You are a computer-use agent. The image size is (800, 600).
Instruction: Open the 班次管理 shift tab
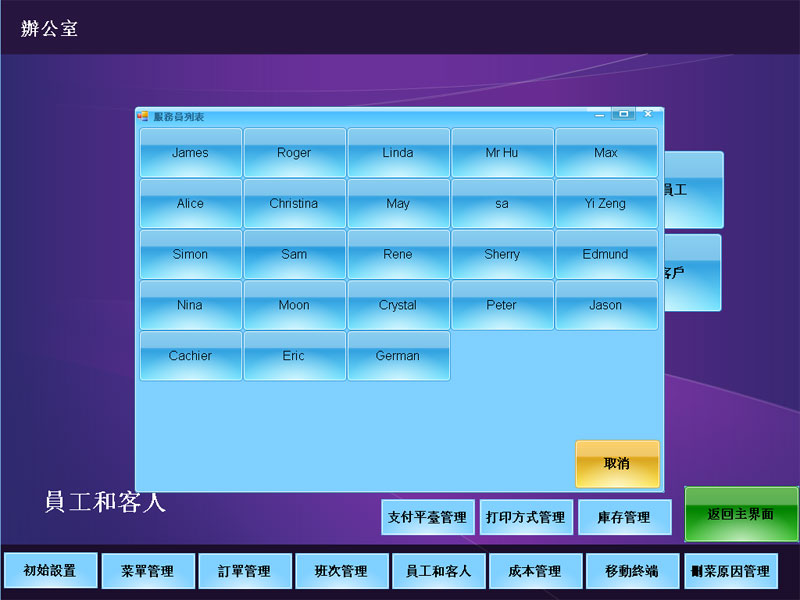(341, 571)
